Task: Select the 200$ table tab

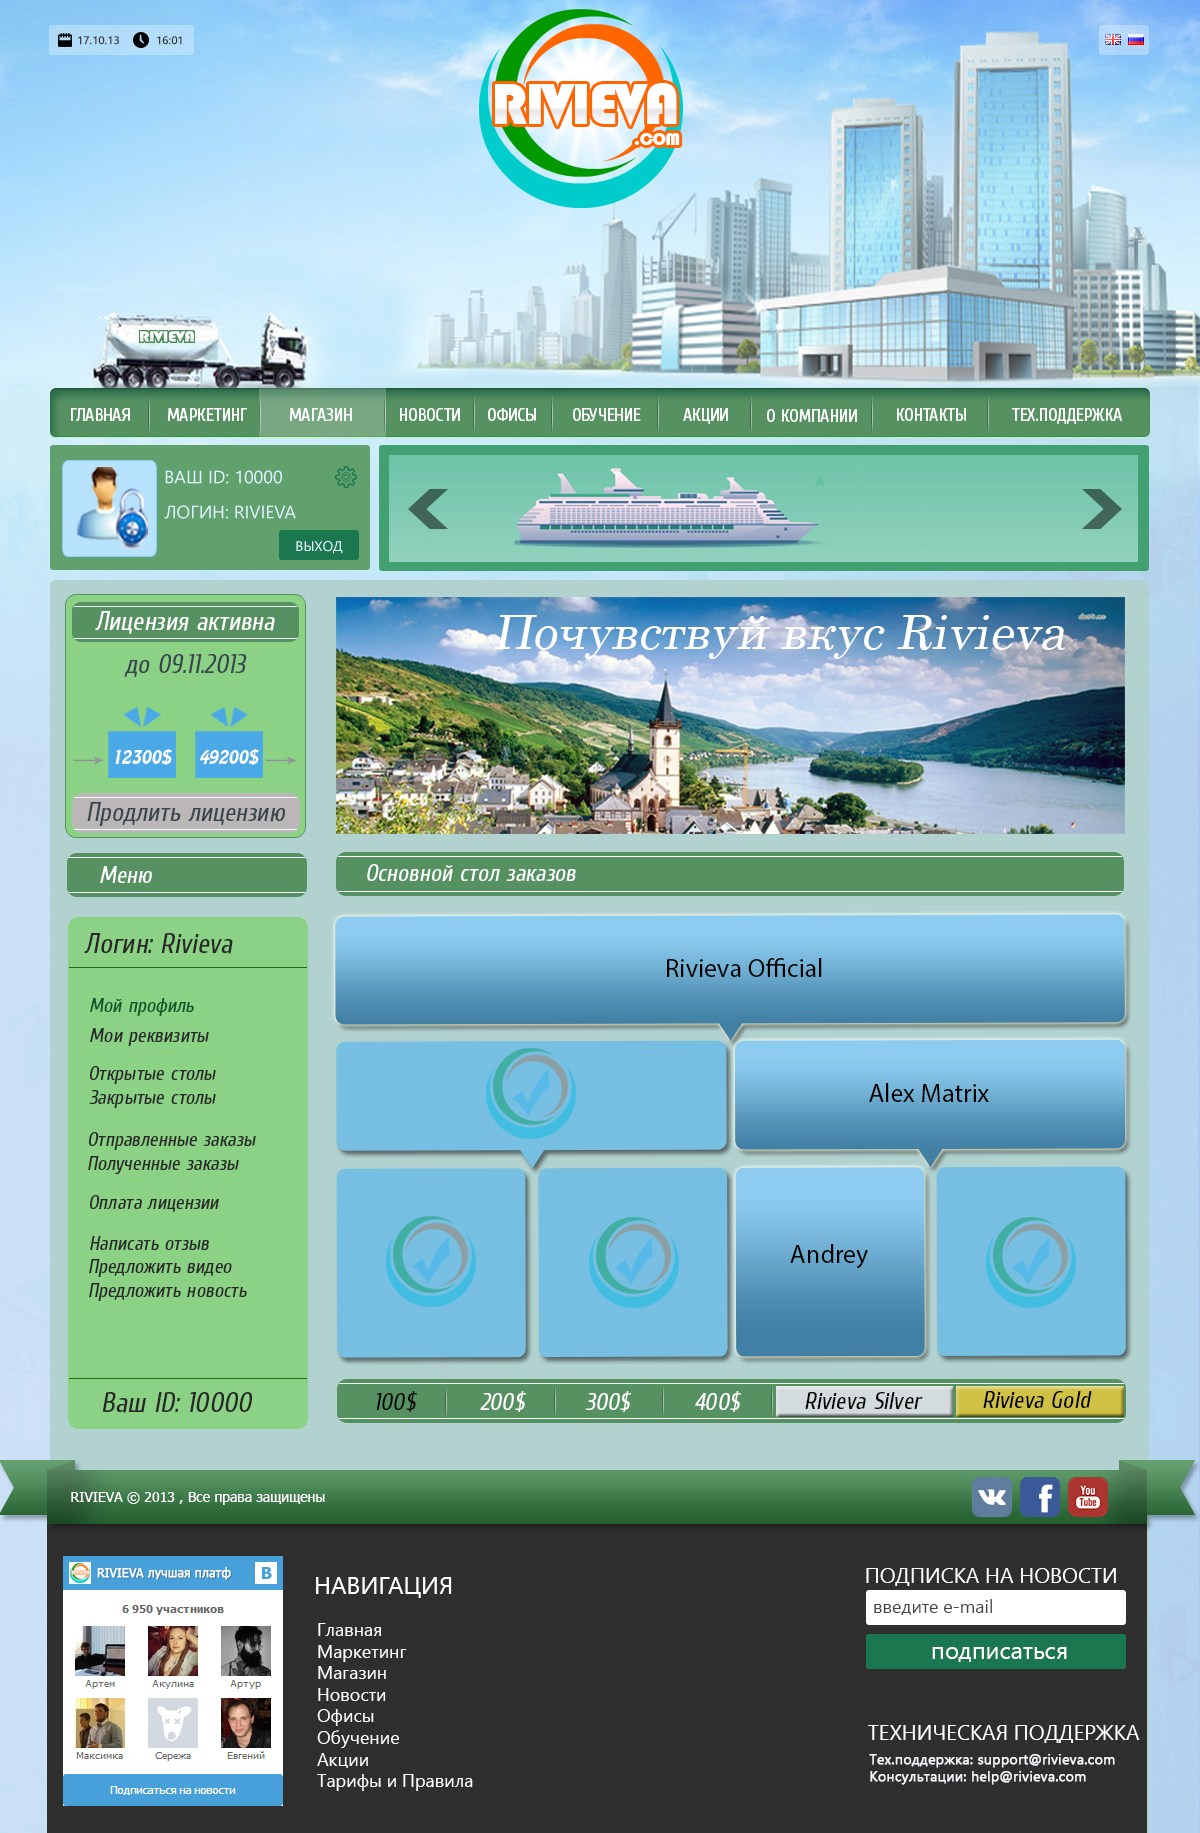Action: tap(502, 1401)
